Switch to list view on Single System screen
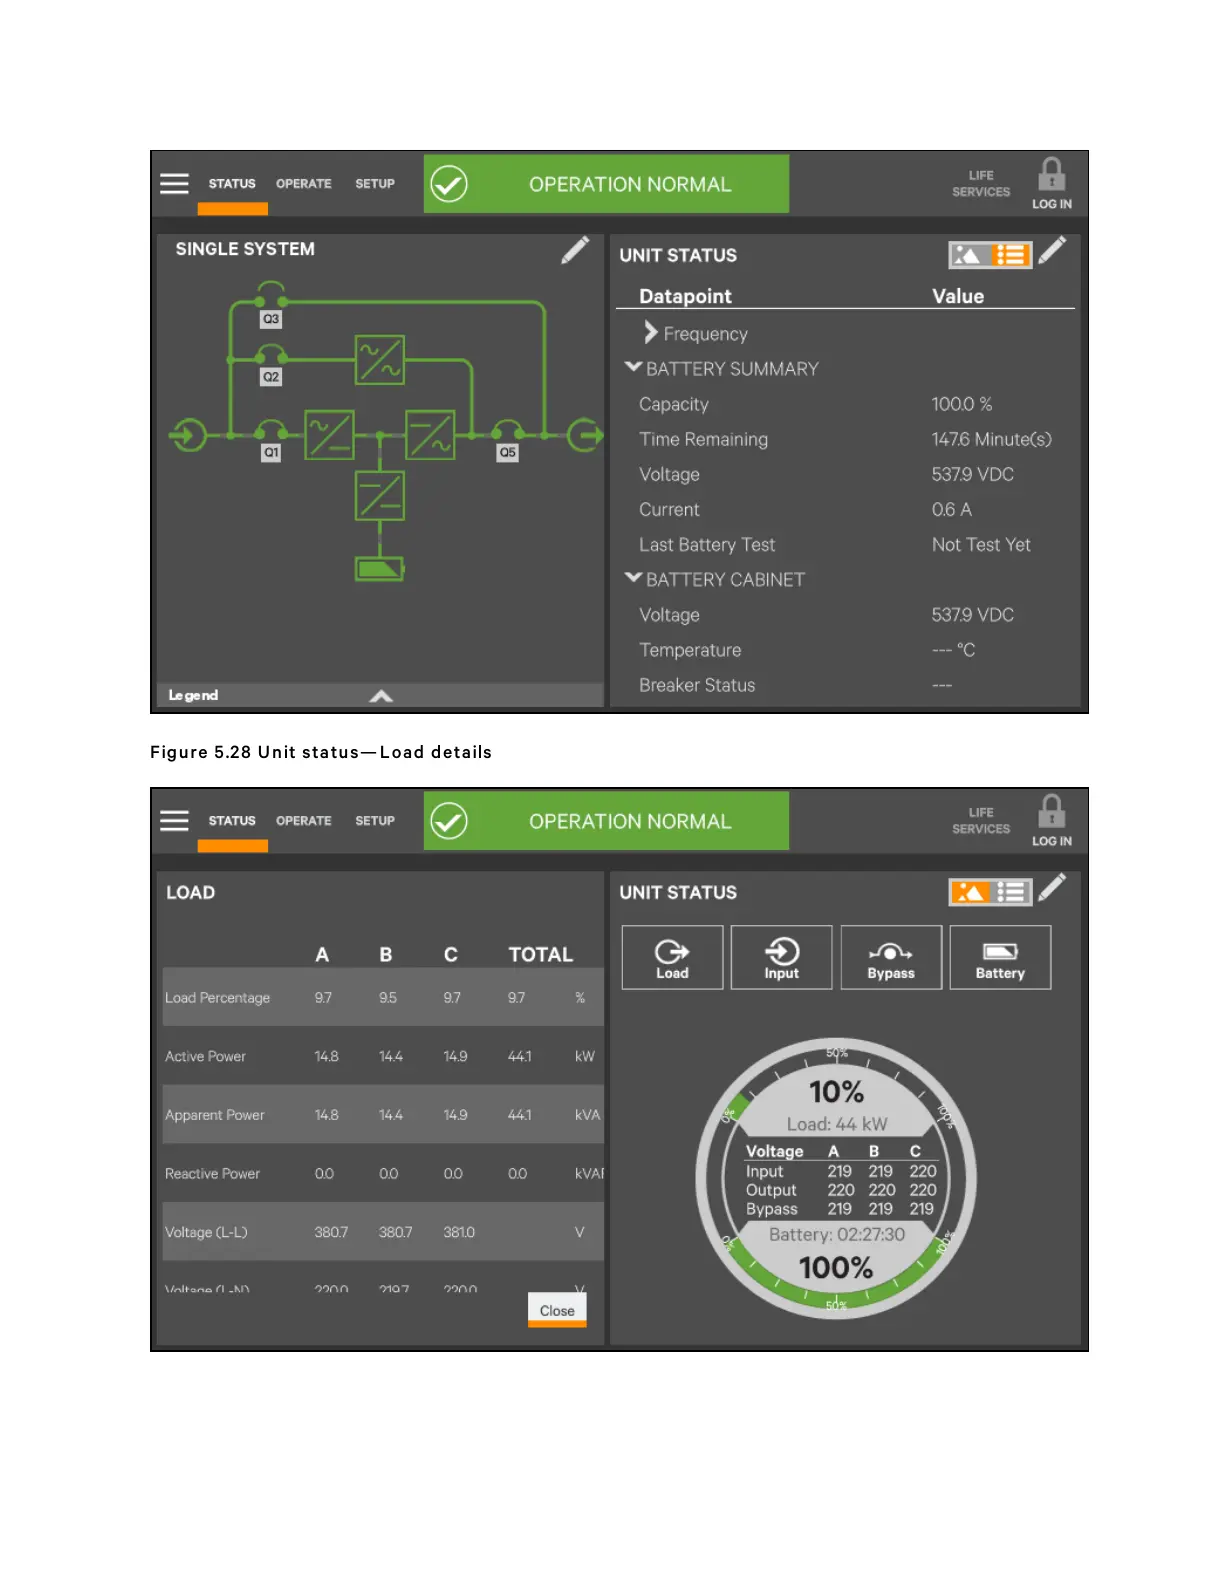Screen dimensions: 1224x1584 pos(1011,256)
